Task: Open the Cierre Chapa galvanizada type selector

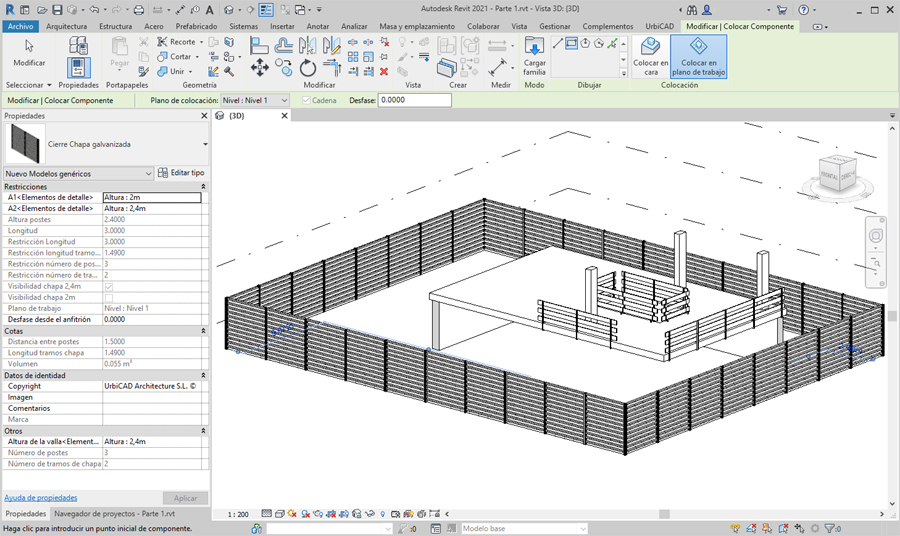Action: tap(205, 144)
